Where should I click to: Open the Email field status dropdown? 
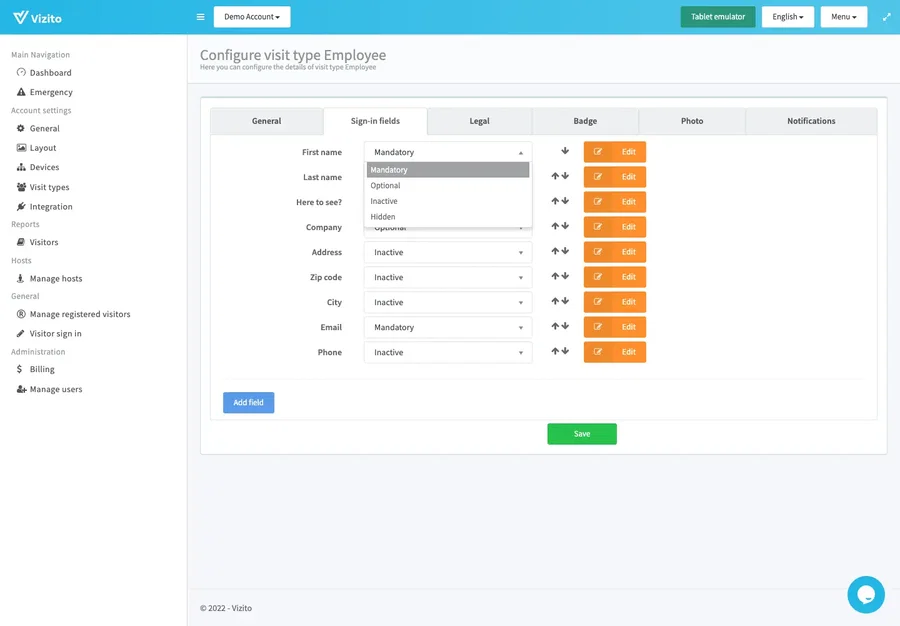tap(447, 327)
